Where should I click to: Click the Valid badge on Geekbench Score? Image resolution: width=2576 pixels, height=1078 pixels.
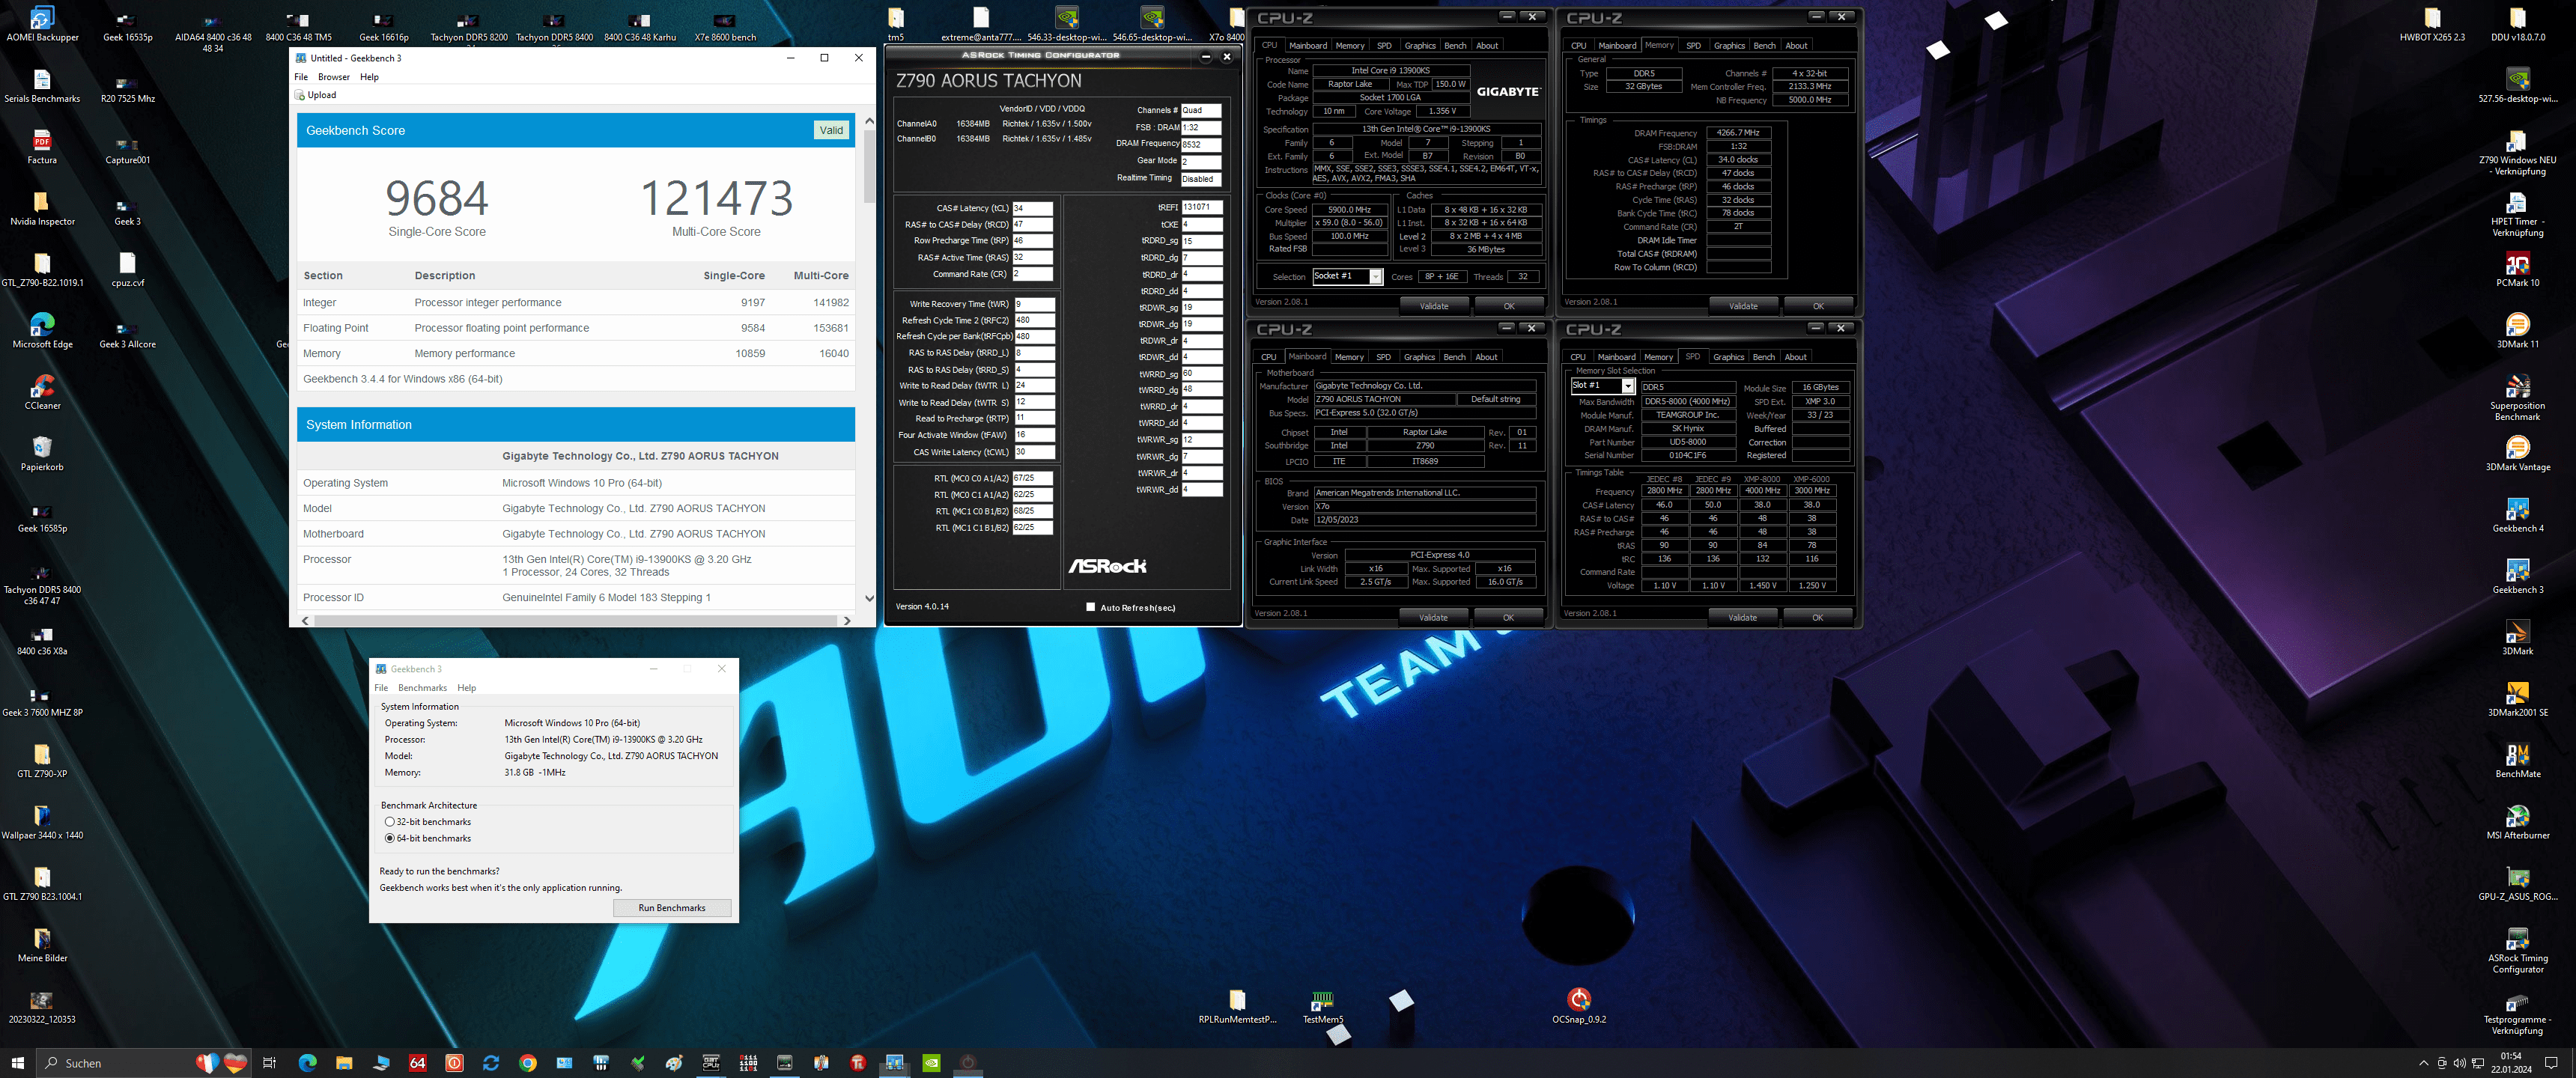[831, 130]
